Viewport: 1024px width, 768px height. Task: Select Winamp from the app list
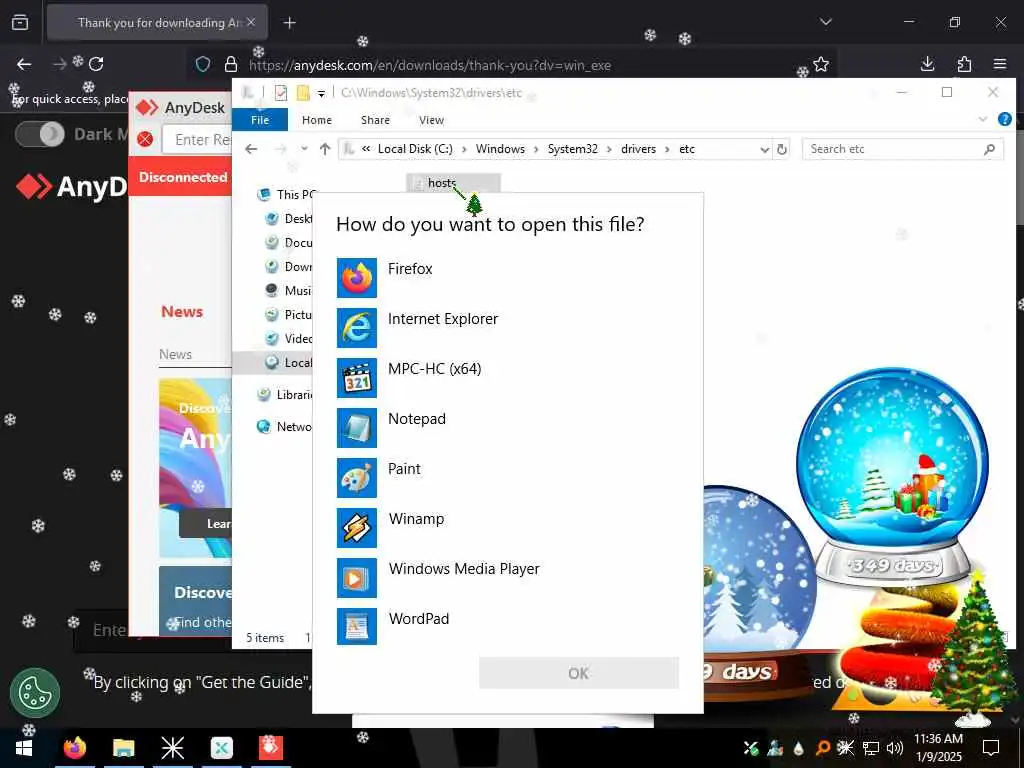point(507,528)
